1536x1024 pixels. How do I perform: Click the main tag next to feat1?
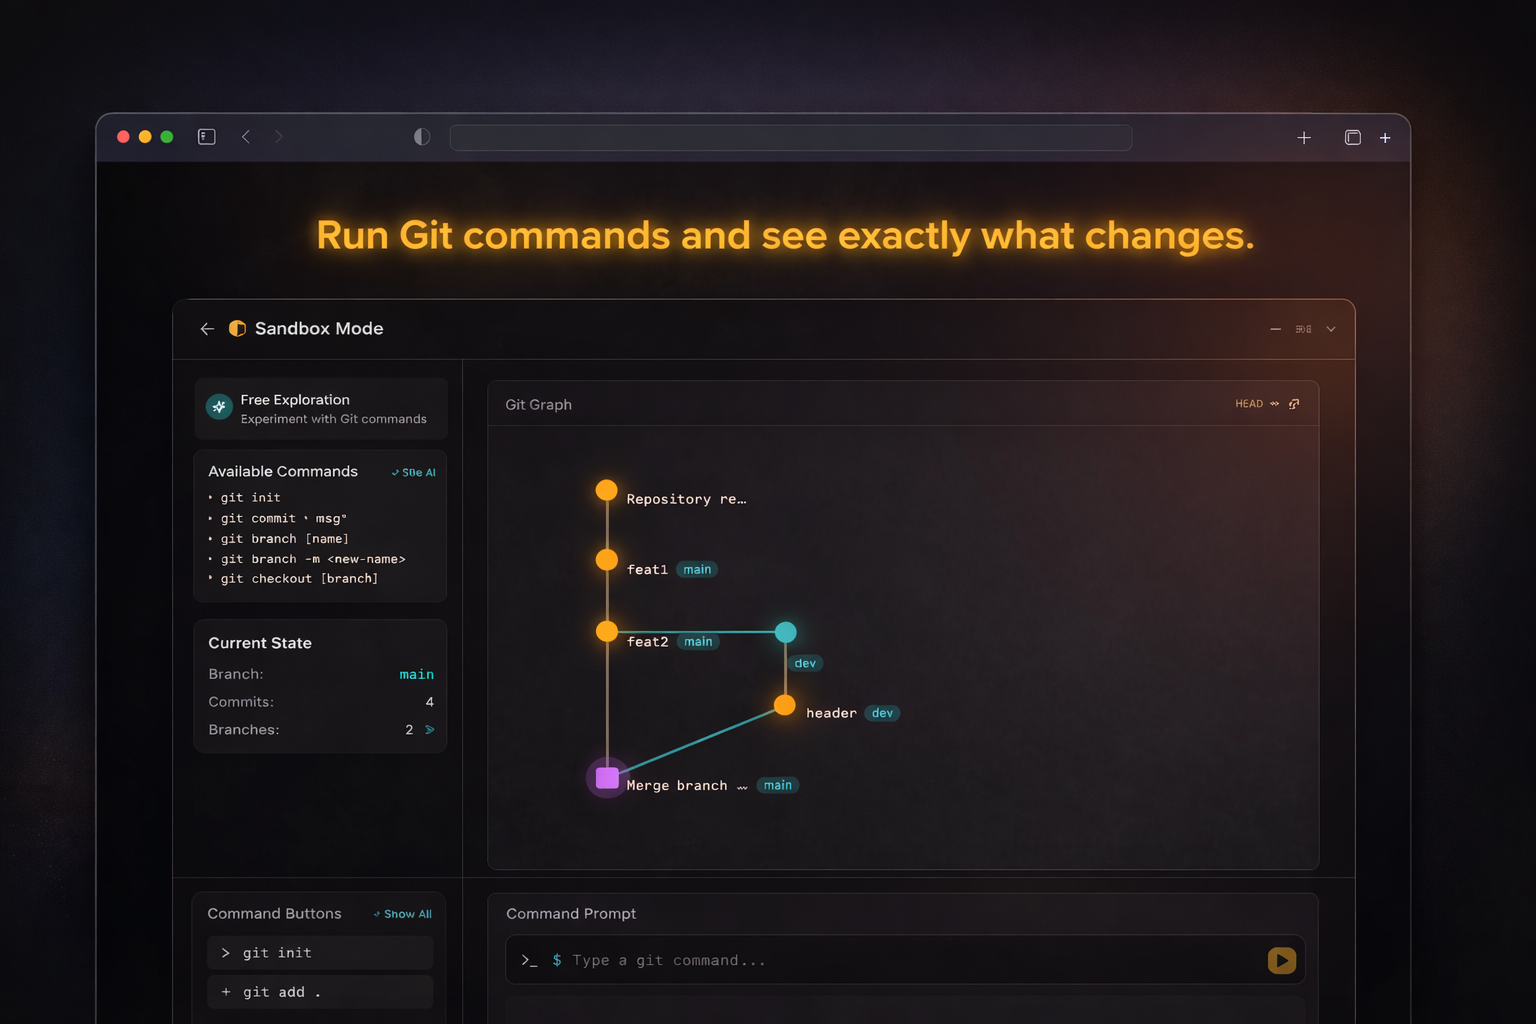(x=697, y=570)
